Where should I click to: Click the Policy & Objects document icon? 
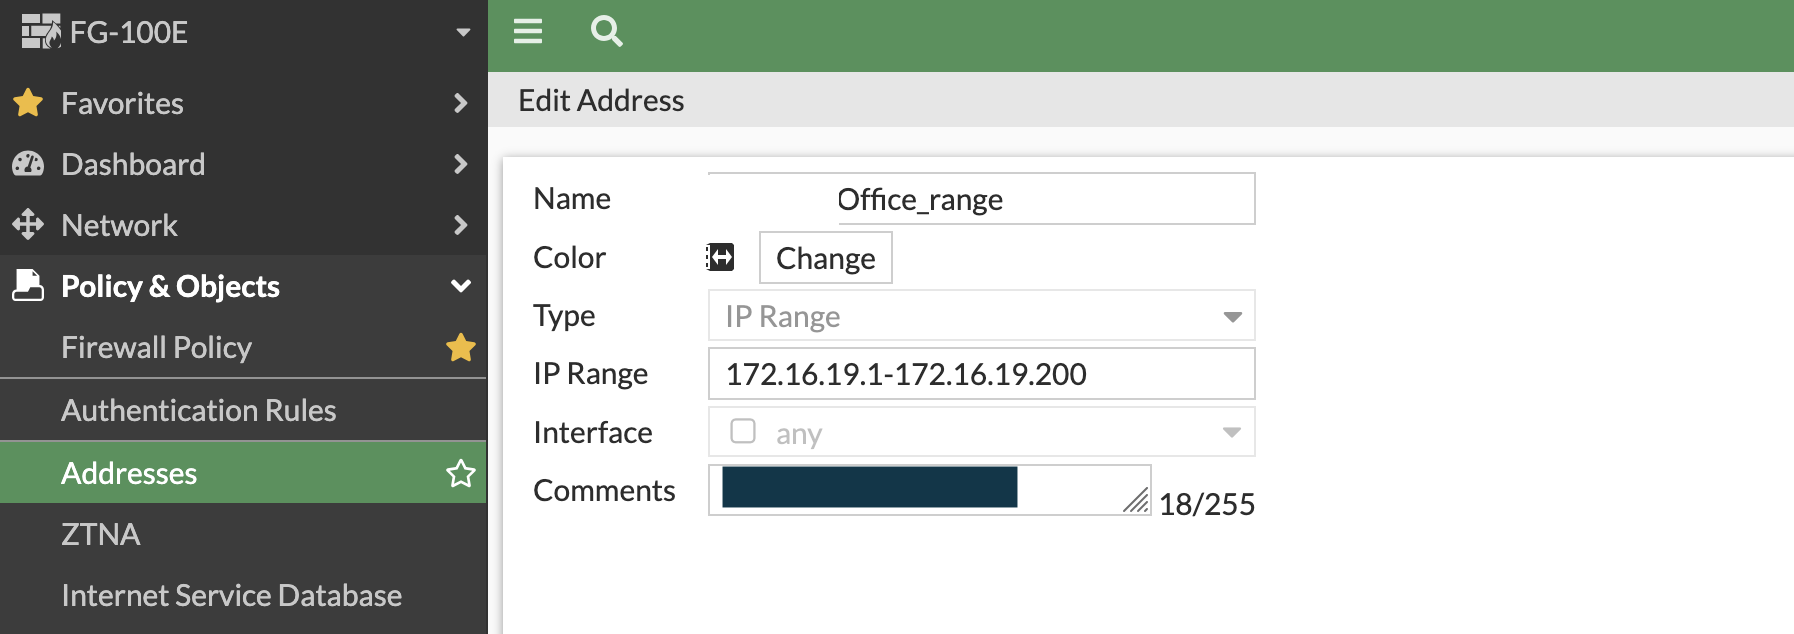(x=28, y=286)
